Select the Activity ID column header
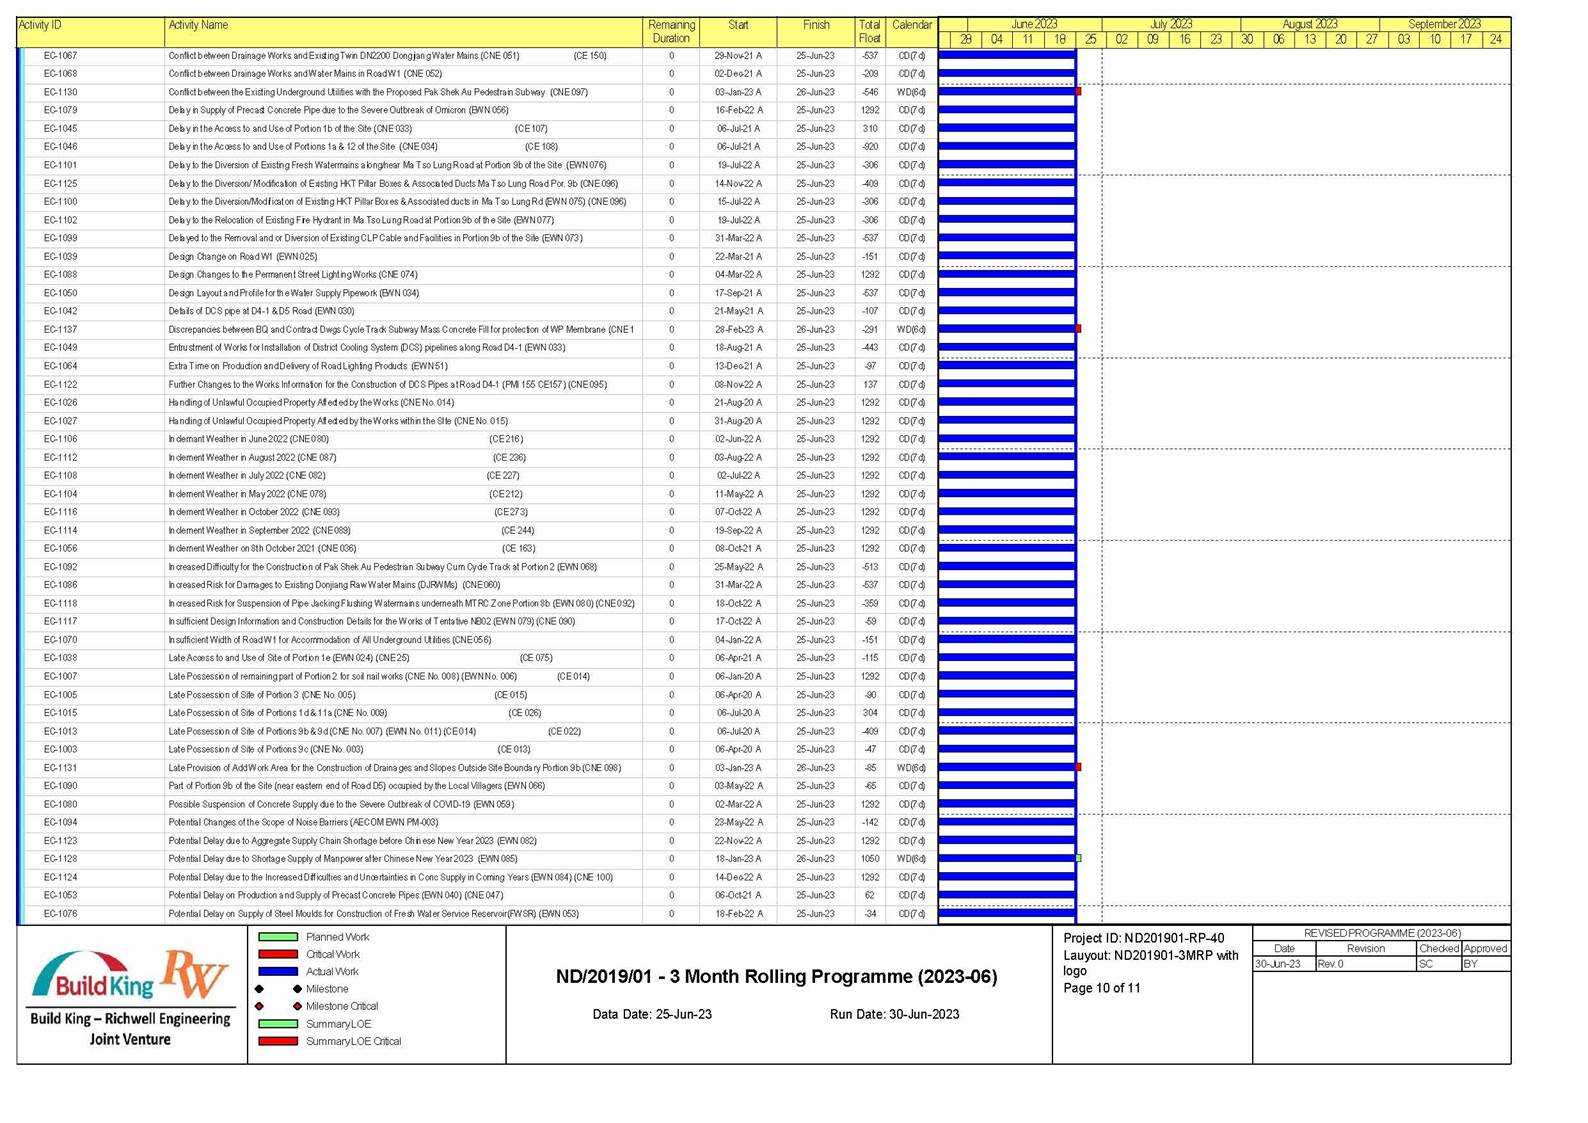Screen dimensions: 1588x1123 (x=91, y=32)
